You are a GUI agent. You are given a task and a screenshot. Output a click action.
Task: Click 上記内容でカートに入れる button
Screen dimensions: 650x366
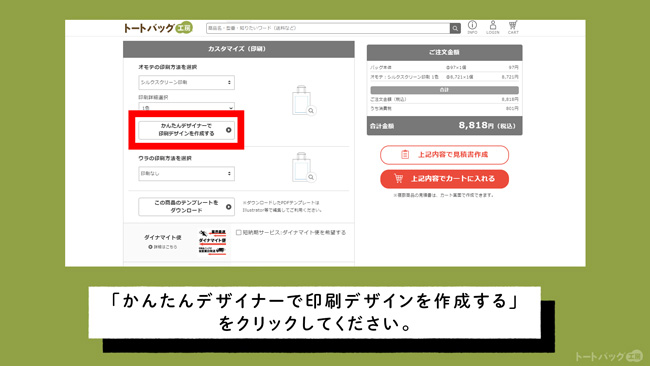coord(444,179)
